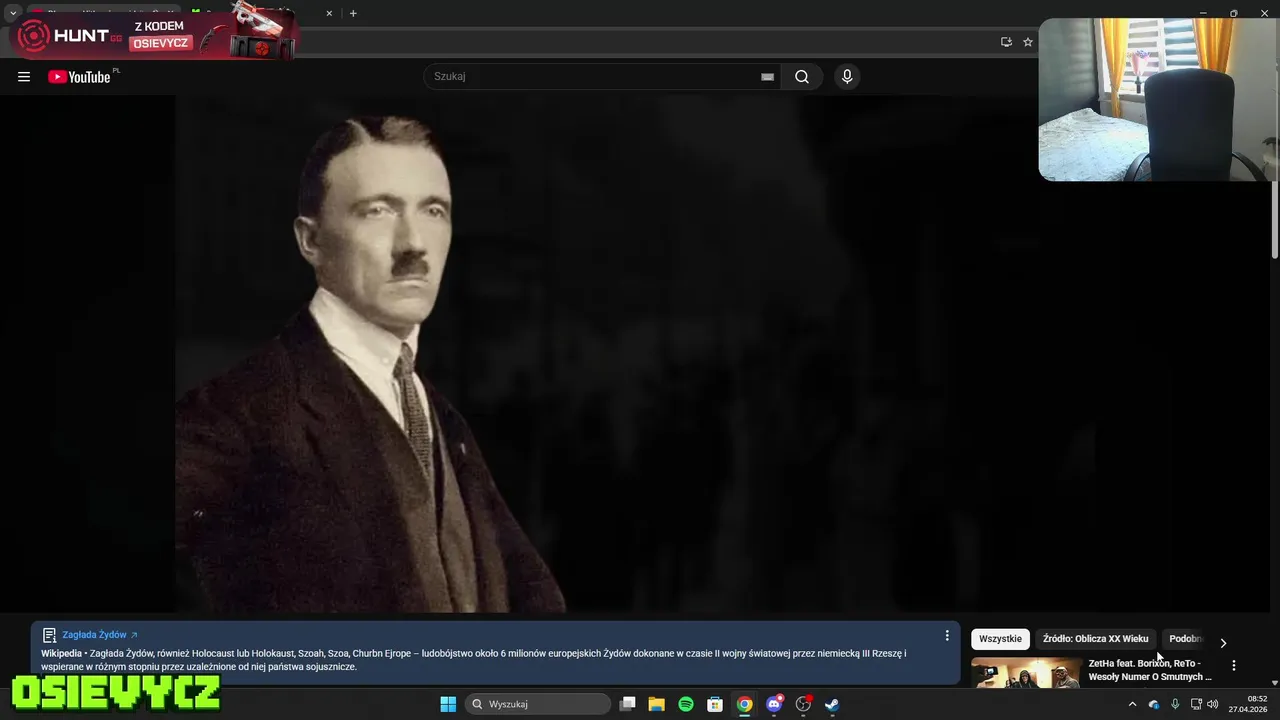Open the clock showing 08:52
Viewport: 1280px width, 720px height.
pyautogui.click(x=1248, y=704)
